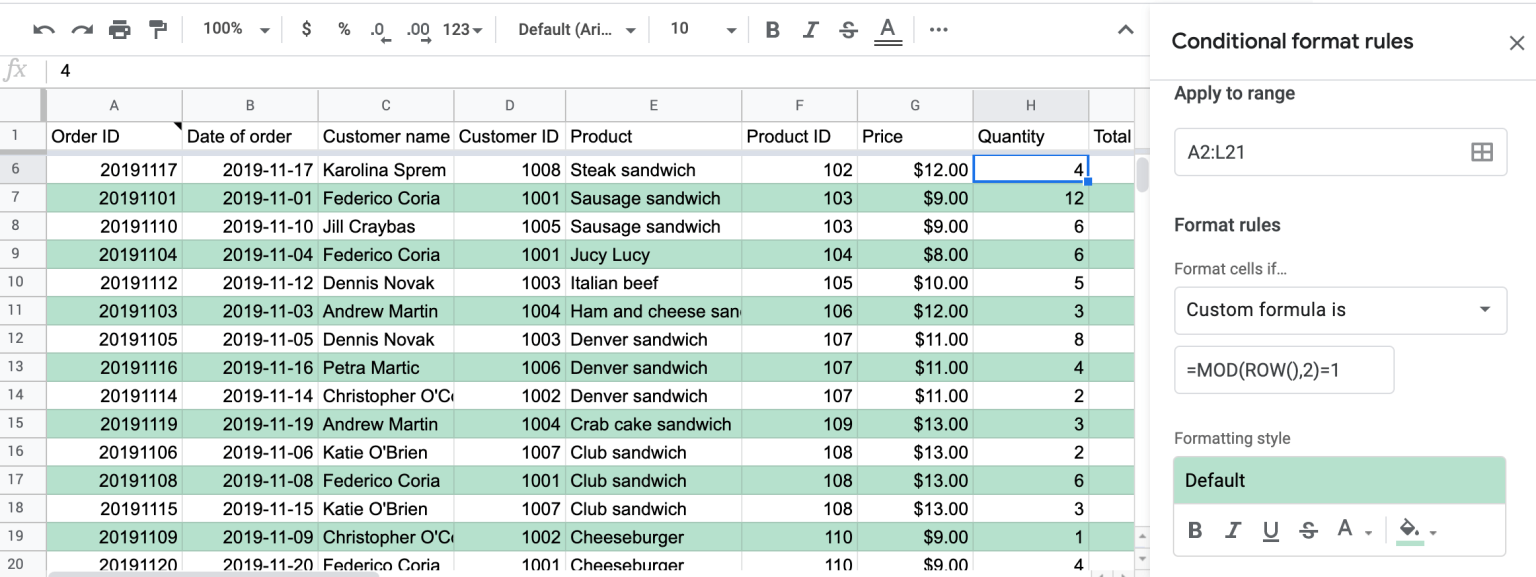This screenshot has width=1536, height=577.
Task: Close the Conditional format rules panel
Action: click(x=1516, y=42)
